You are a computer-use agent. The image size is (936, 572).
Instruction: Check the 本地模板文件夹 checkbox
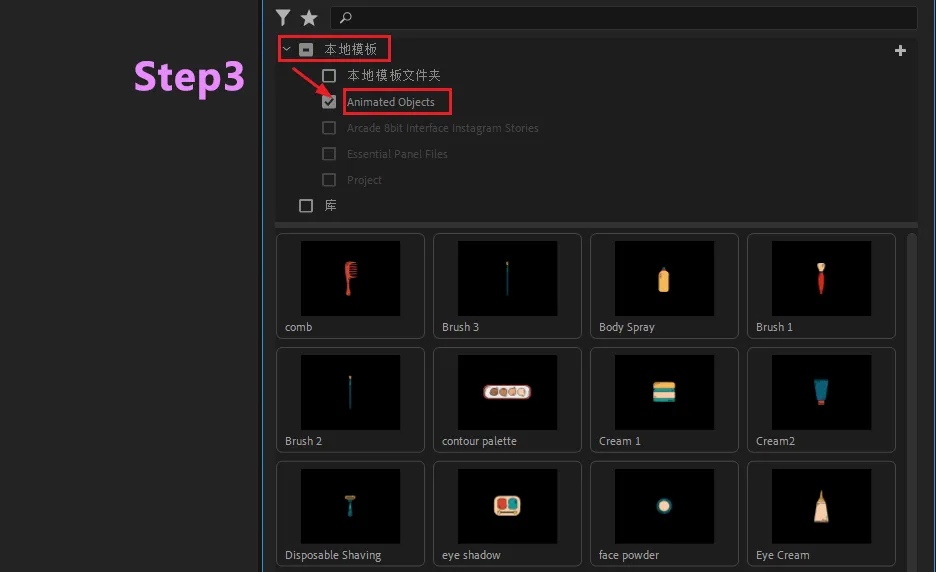click(329, 76)
